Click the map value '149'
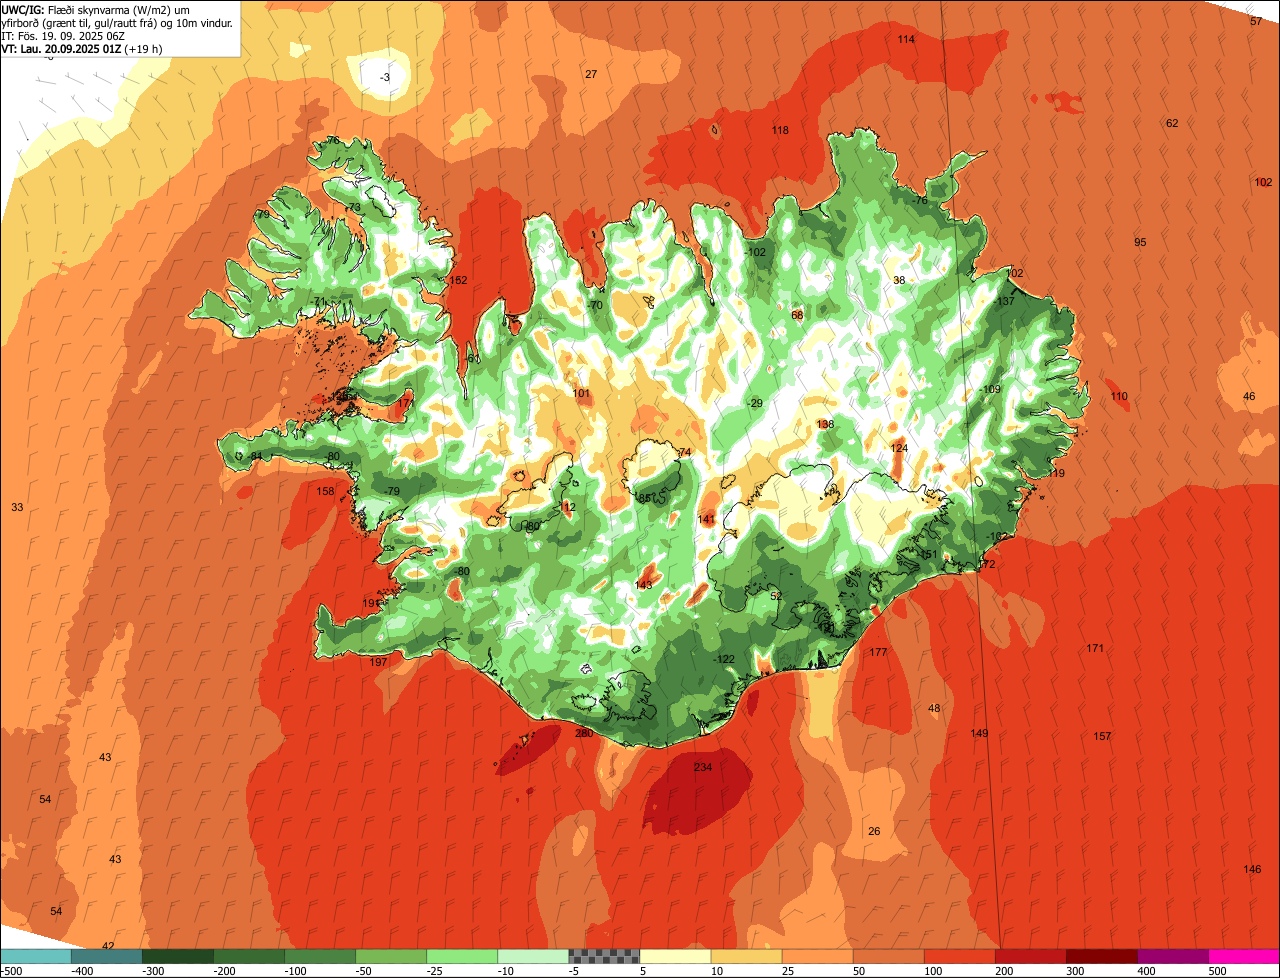Viewport: 1280px width, 978px height. pyautogui.click(x=979, y=733)
